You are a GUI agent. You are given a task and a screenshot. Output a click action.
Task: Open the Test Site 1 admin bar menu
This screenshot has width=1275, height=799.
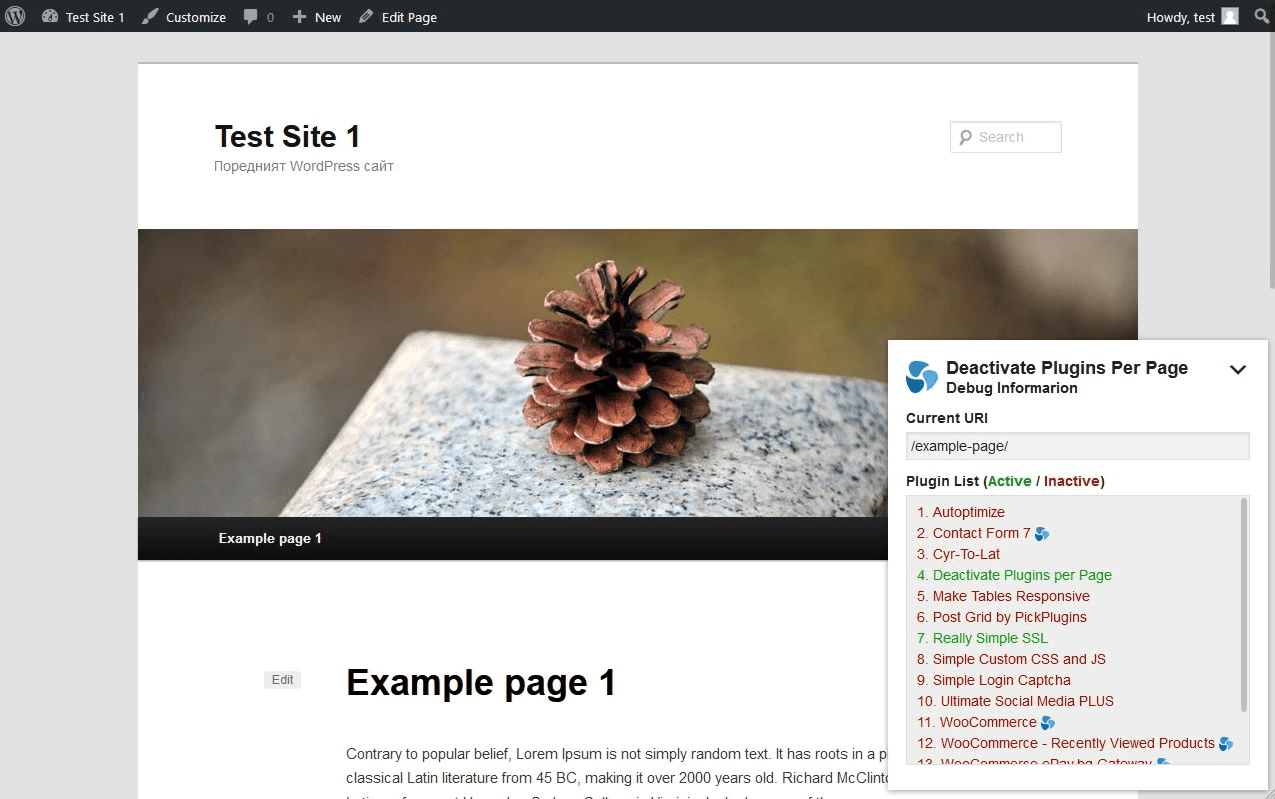tap(83, 16)
